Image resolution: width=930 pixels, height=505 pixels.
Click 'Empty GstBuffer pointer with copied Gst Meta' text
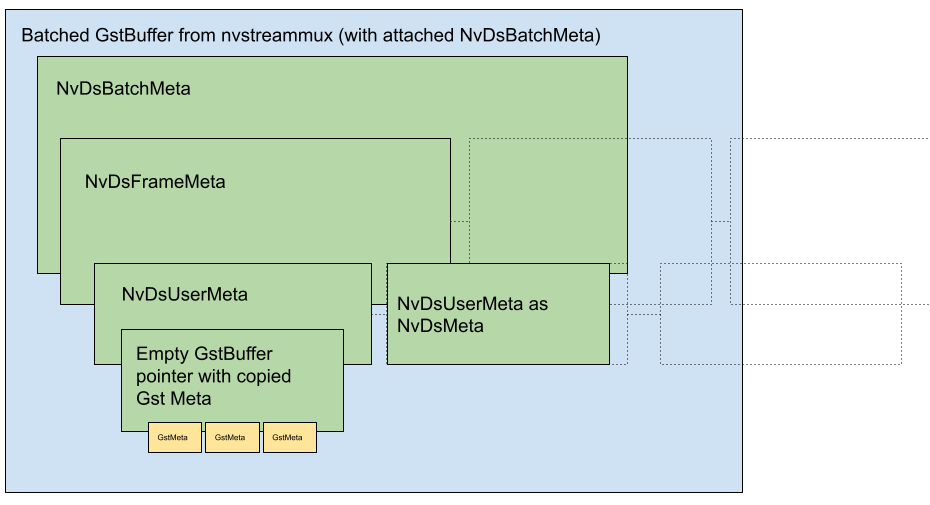pos(213,377)
